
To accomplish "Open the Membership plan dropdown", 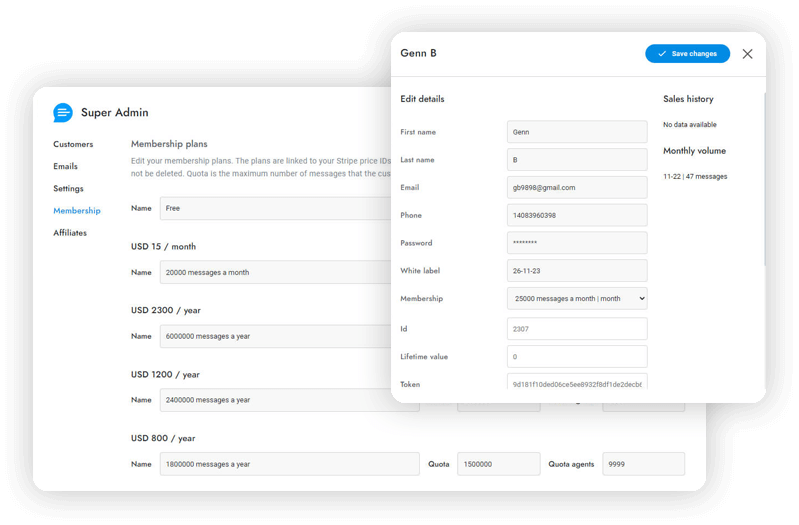I will [577, 298].
